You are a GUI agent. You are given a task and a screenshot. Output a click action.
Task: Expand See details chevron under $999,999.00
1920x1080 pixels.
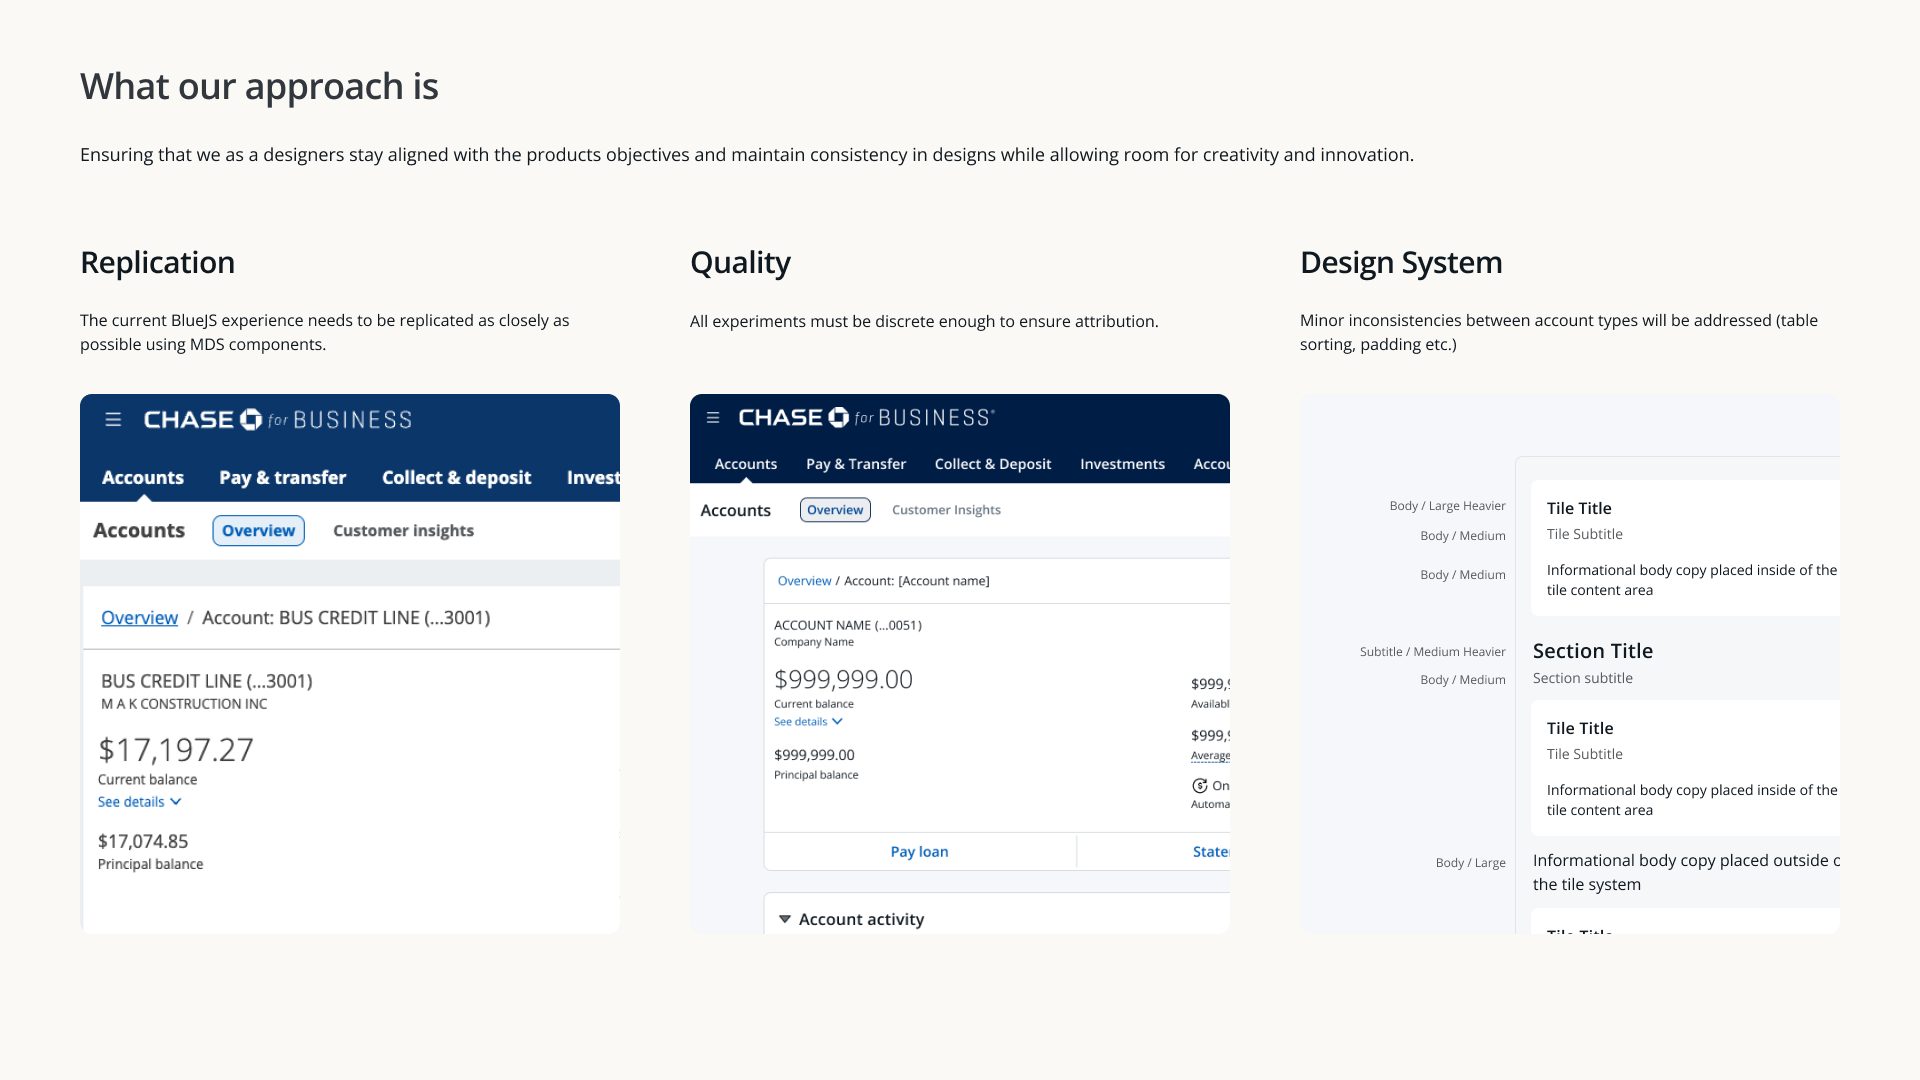pyautogui.click(x=837, y=722)
